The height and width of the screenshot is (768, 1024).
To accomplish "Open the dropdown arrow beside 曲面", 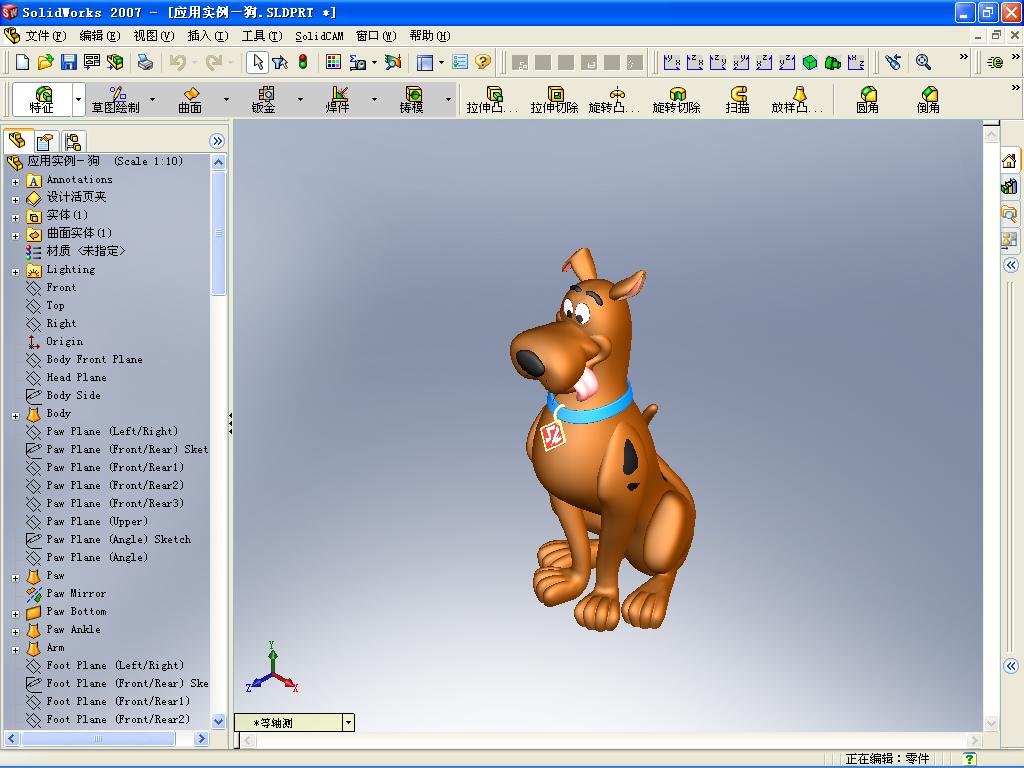I will pos(226,100).
